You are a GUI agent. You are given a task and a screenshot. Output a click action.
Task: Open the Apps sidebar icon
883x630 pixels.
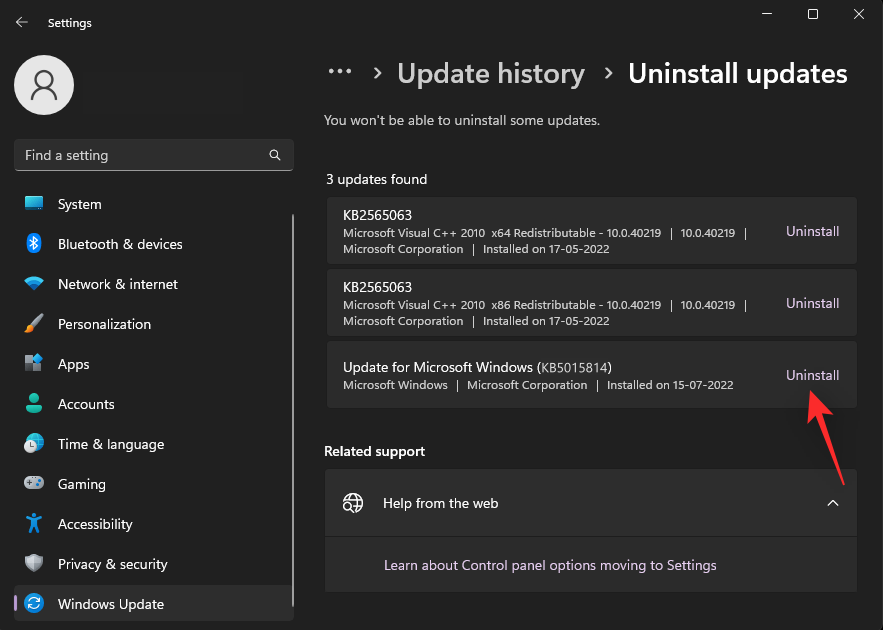click(x=33, y=364)
